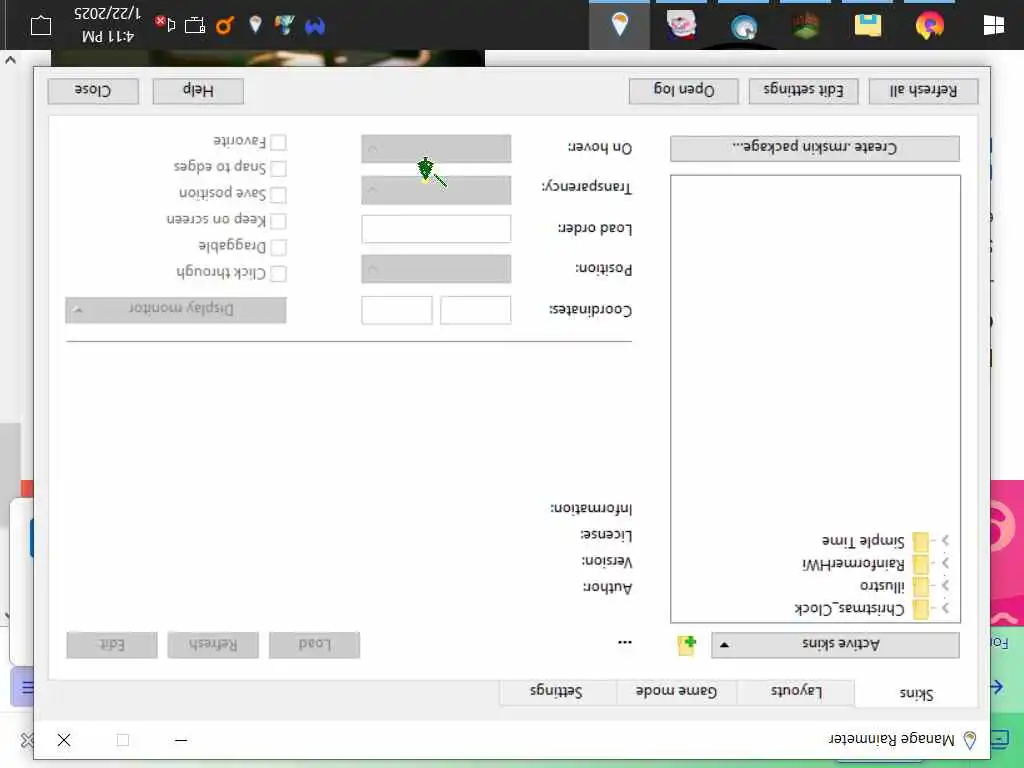This screenshot has width=1024, height=768.
Task: Click the Christmas_Clock folder icon
Action: (x=921, y=609)
